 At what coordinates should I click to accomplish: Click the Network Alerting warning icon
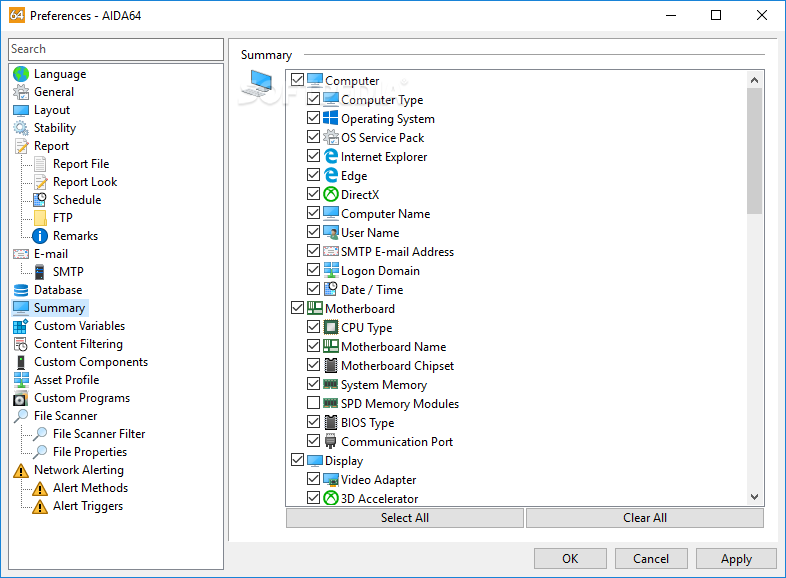[21, 470]
